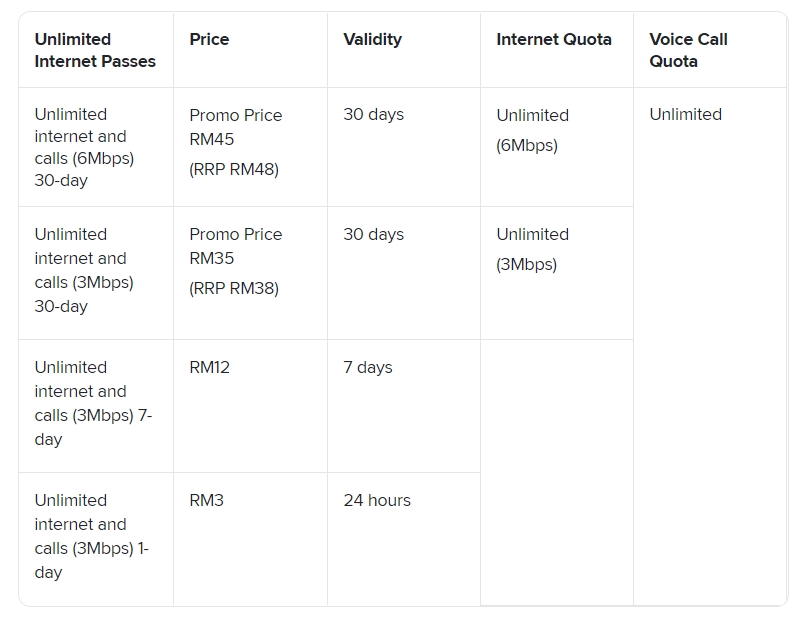
Task: Select the Validity column header
Action: [372, 39]
